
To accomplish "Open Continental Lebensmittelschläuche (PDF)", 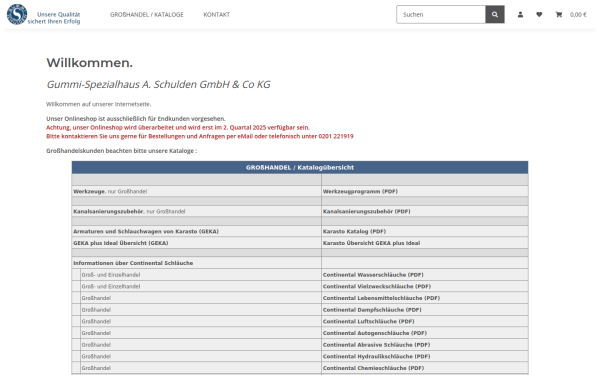I will (x=381, y=298).
